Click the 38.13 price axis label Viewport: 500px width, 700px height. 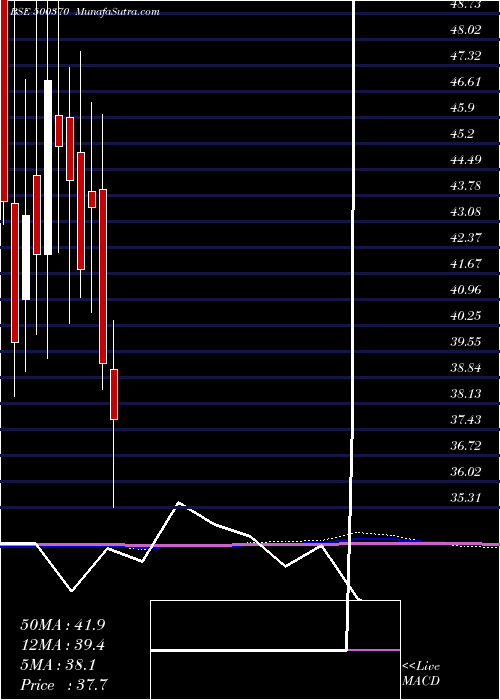click(x=466, y=394)
